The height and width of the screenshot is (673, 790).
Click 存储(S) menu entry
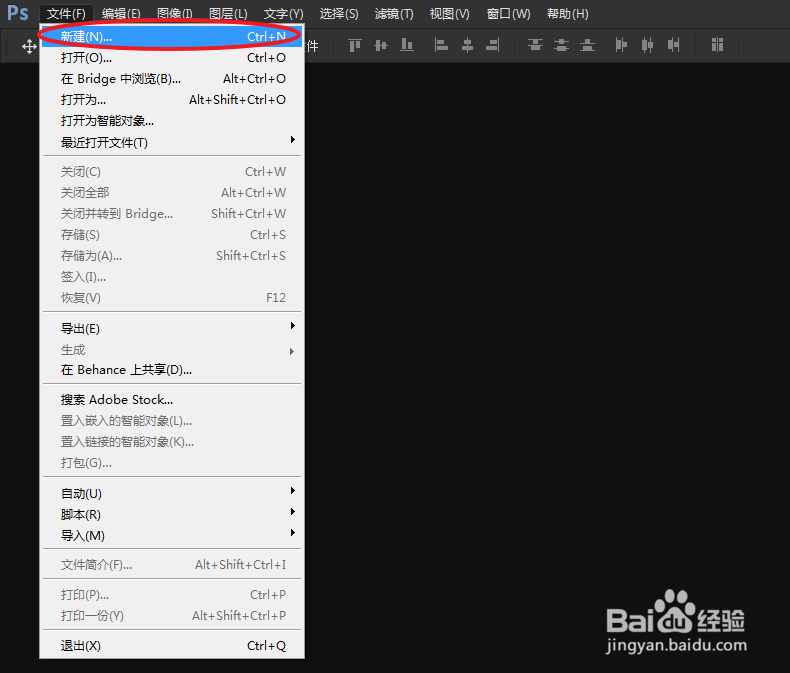click(172, 235)
